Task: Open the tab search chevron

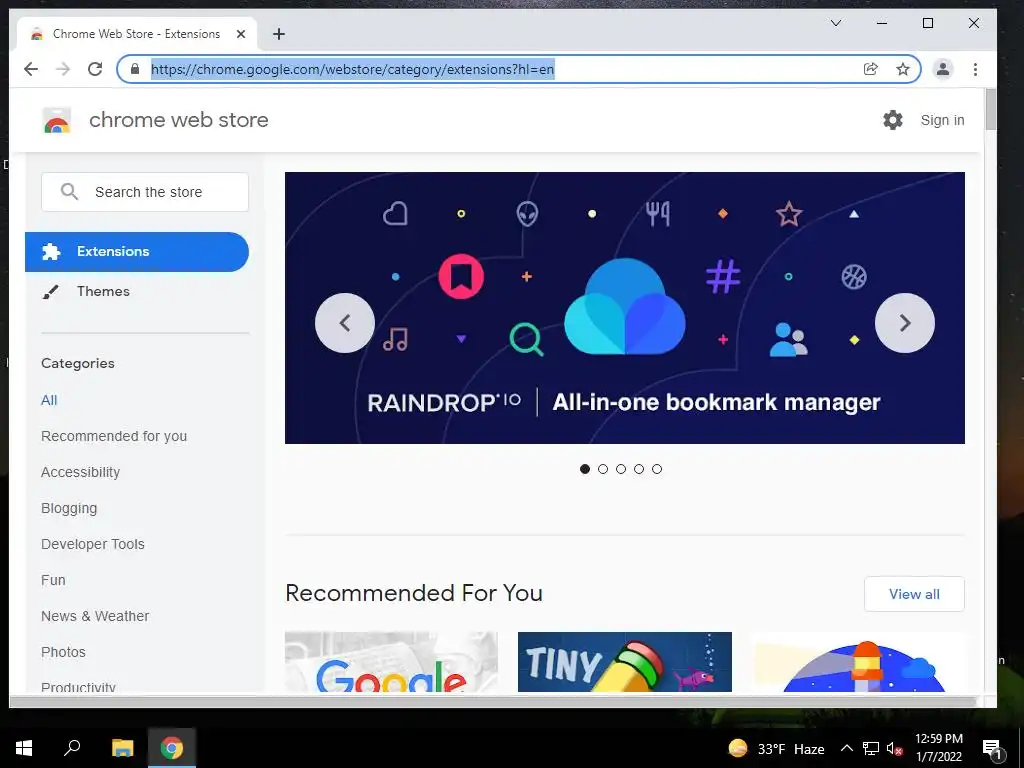Action: point(835,24)
